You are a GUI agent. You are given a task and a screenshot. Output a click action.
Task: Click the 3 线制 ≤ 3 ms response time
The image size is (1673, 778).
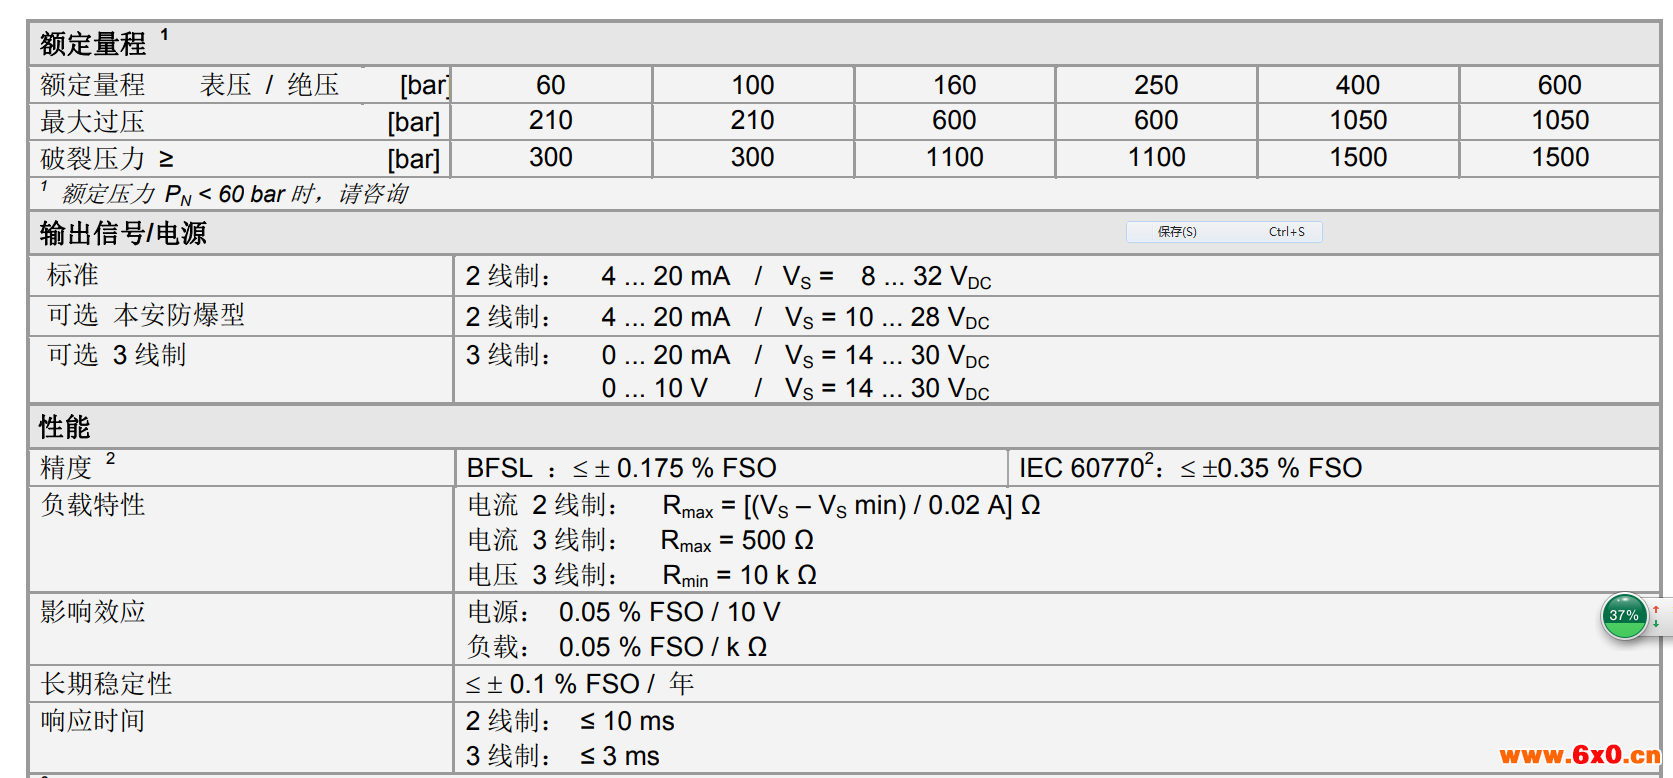[563, 757]
